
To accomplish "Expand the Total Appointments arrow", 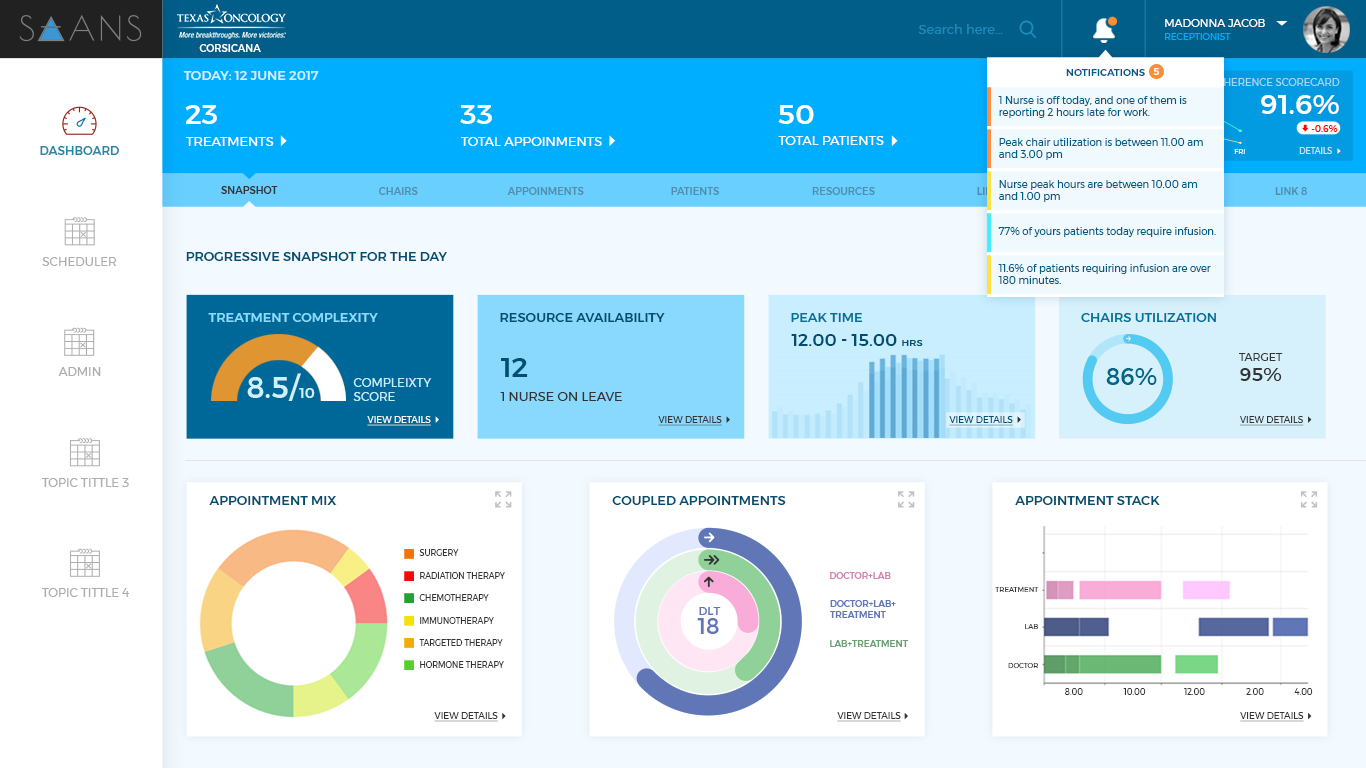I will pyautogui.click(x=612, y=141).
